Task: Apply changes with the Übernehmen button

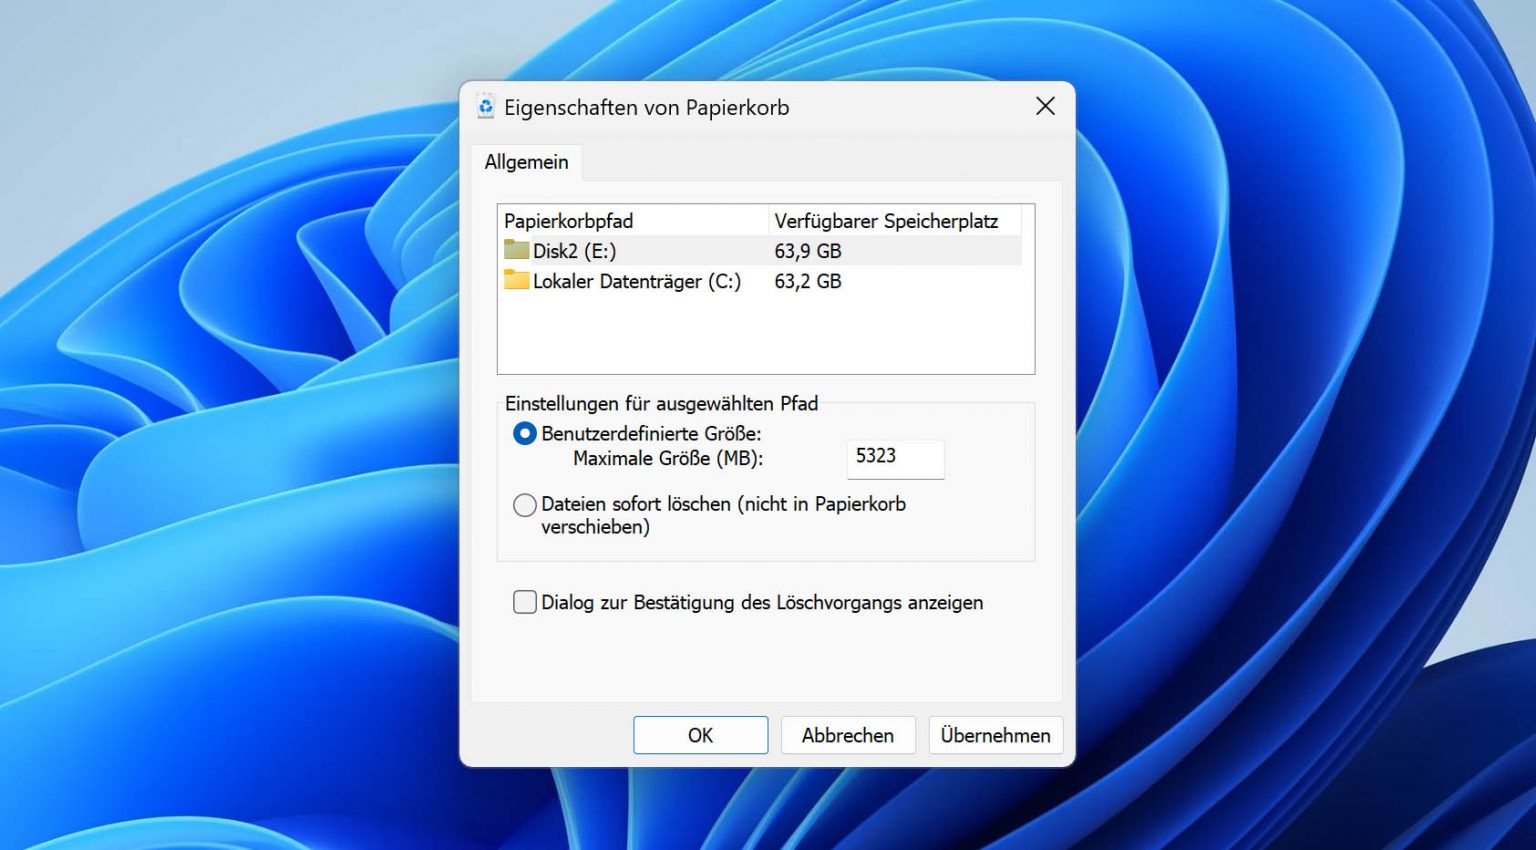Action: (995, 735)
